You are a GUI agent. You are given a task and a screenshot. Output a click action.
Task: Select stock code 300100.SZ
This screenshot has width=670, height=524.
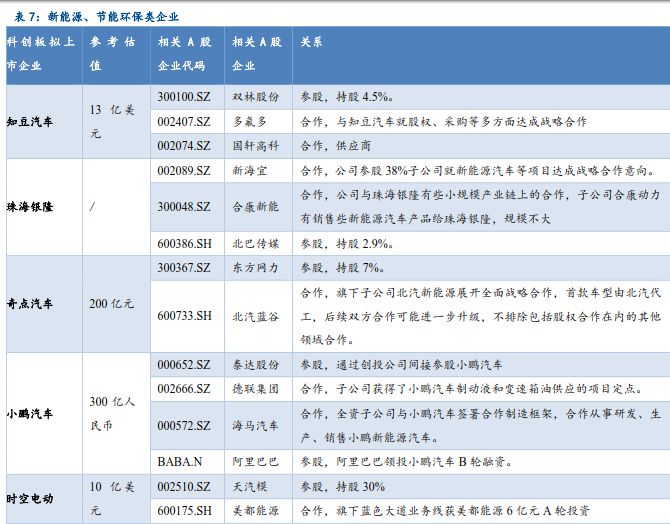(x=184, y=97)
